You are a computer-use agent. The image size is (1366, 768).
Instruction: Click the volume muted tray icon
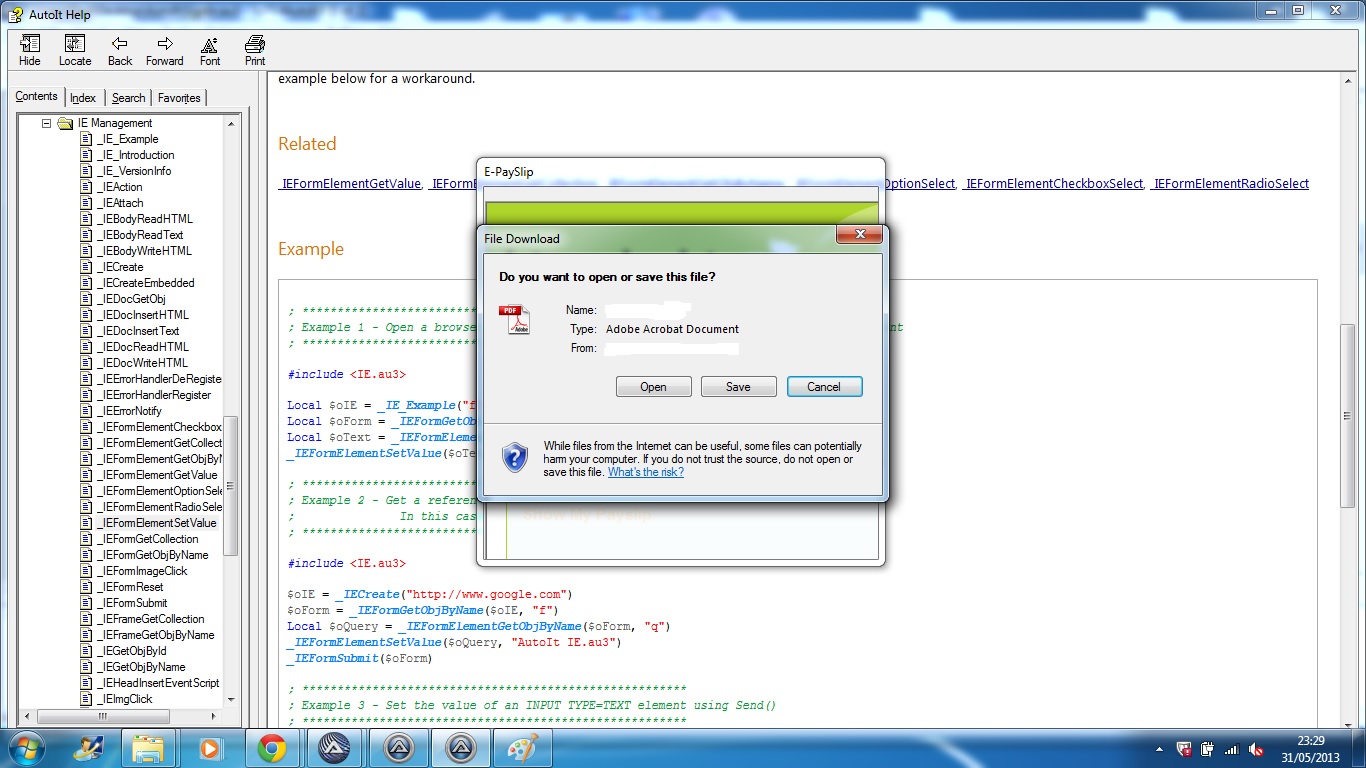pos(1257,749)
